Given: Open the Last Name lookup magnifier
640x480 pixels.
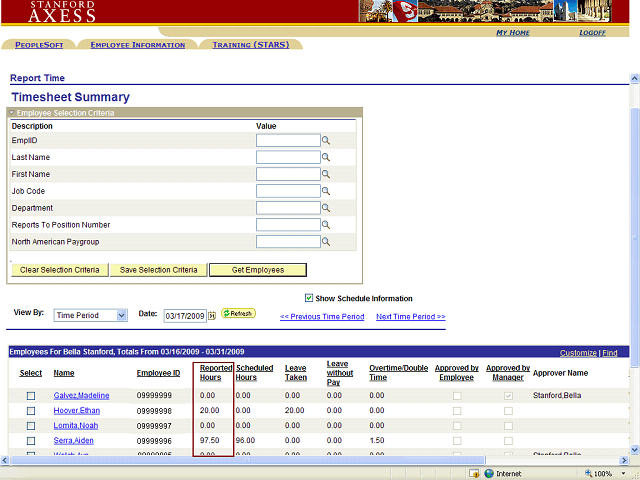Looking at the screenshot, I should point(326,158).
